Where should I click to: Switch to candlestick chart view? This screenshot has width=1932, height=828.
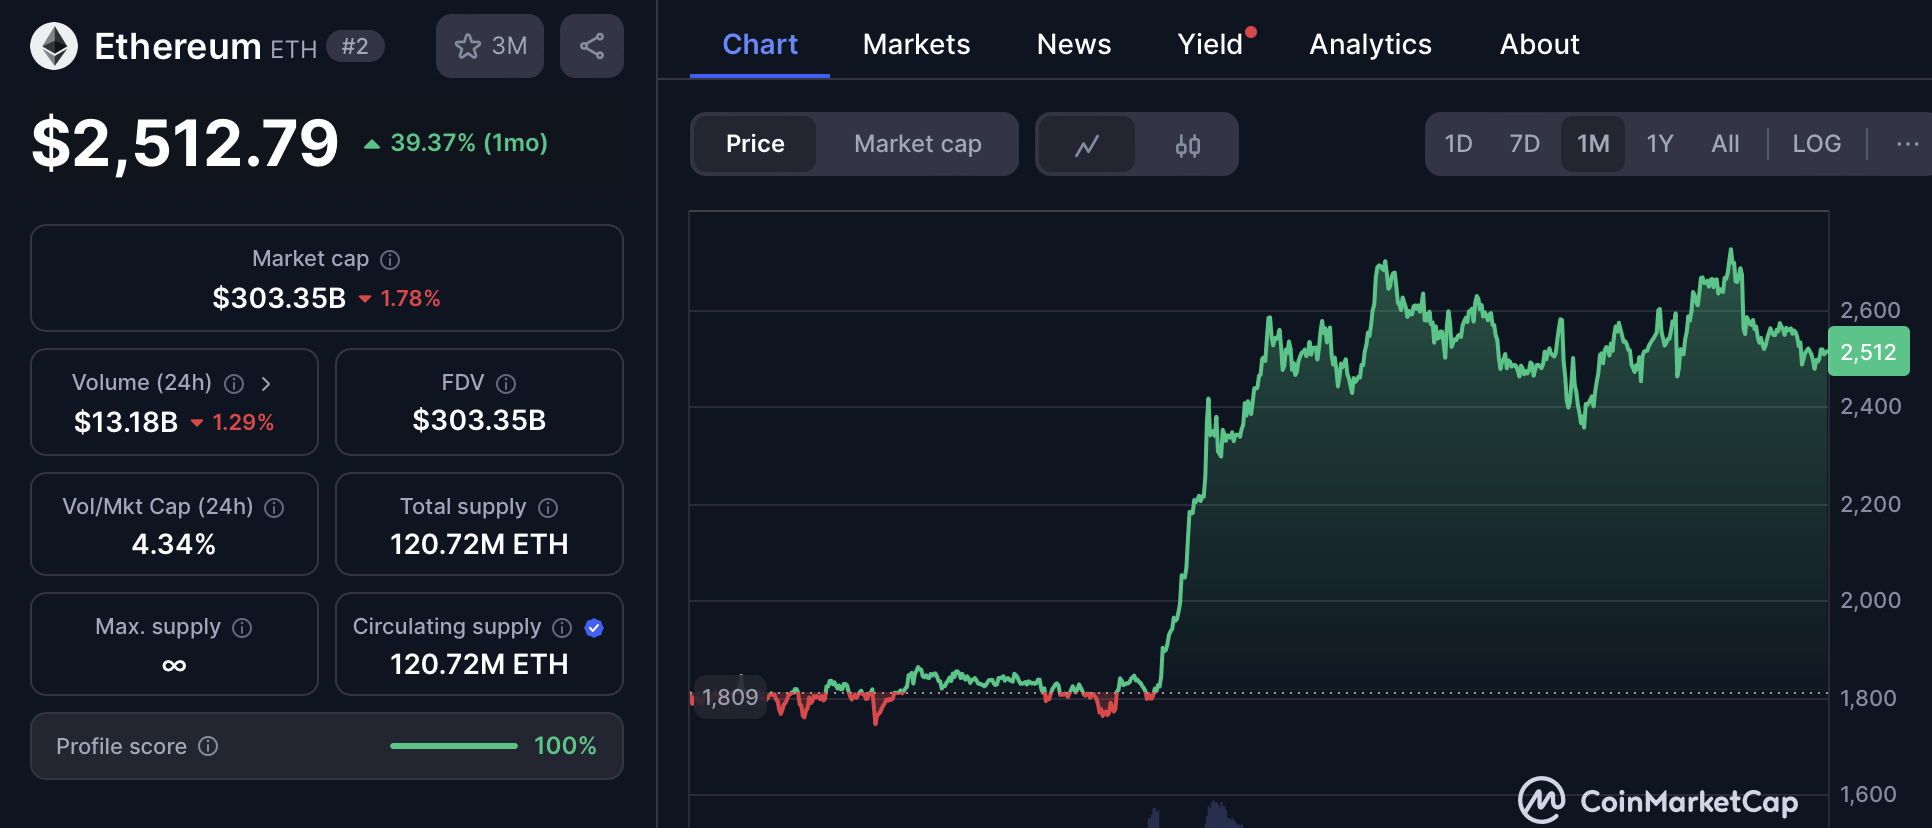tap(1187, 145)
